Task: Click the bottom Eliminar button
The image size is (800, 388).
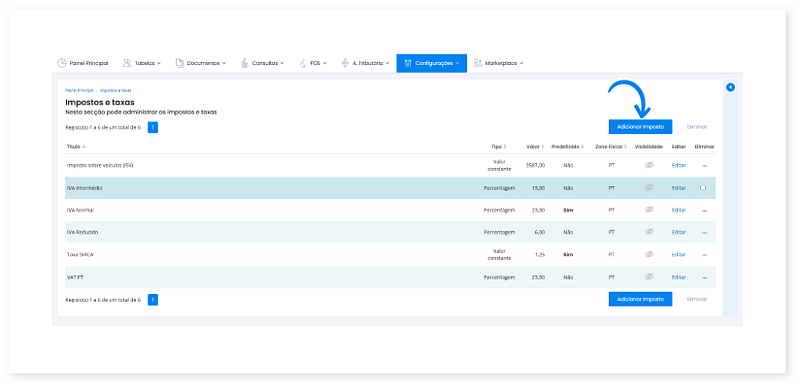Action: tap(697, 299)
